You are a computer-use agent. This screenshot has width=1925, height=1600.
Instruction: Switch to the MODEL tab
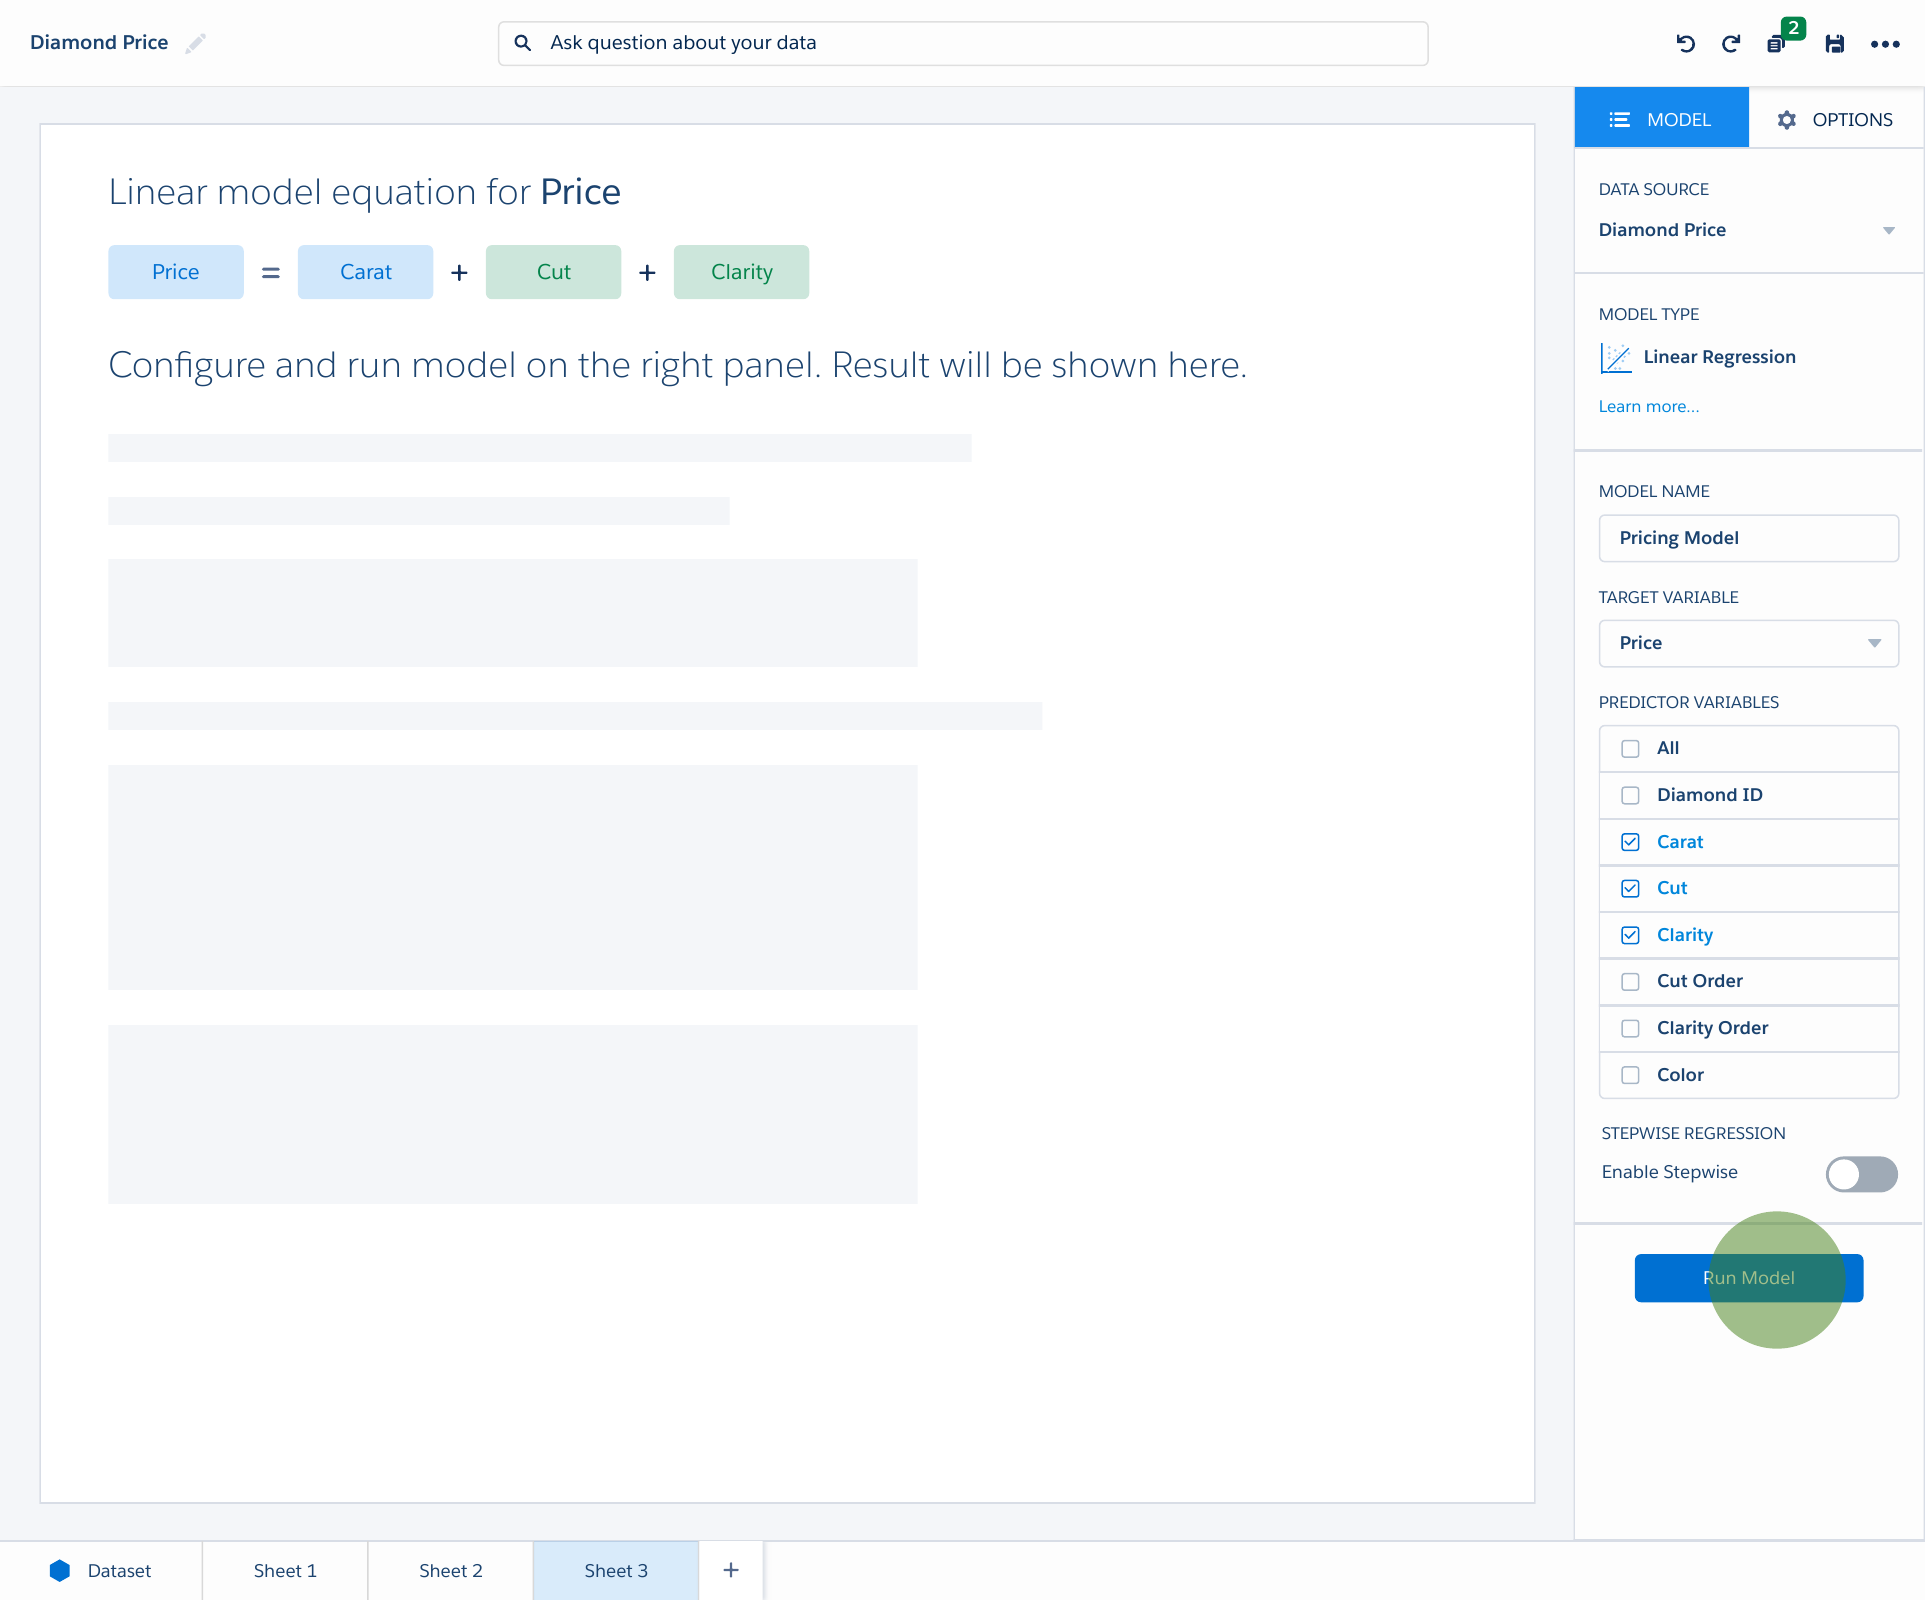1661,119
